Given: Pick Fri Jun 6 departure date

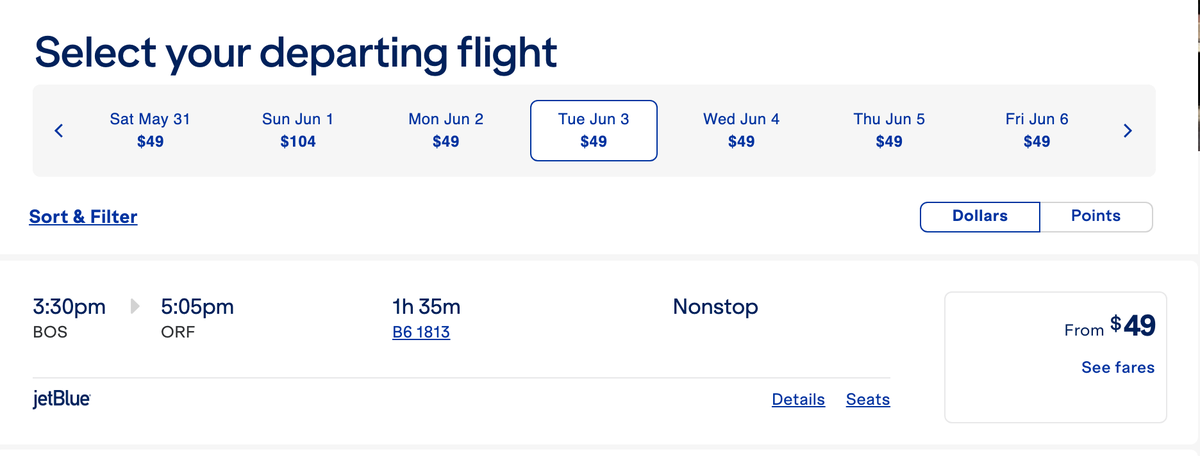Looking at the screenshot, I should point(1037,130).
